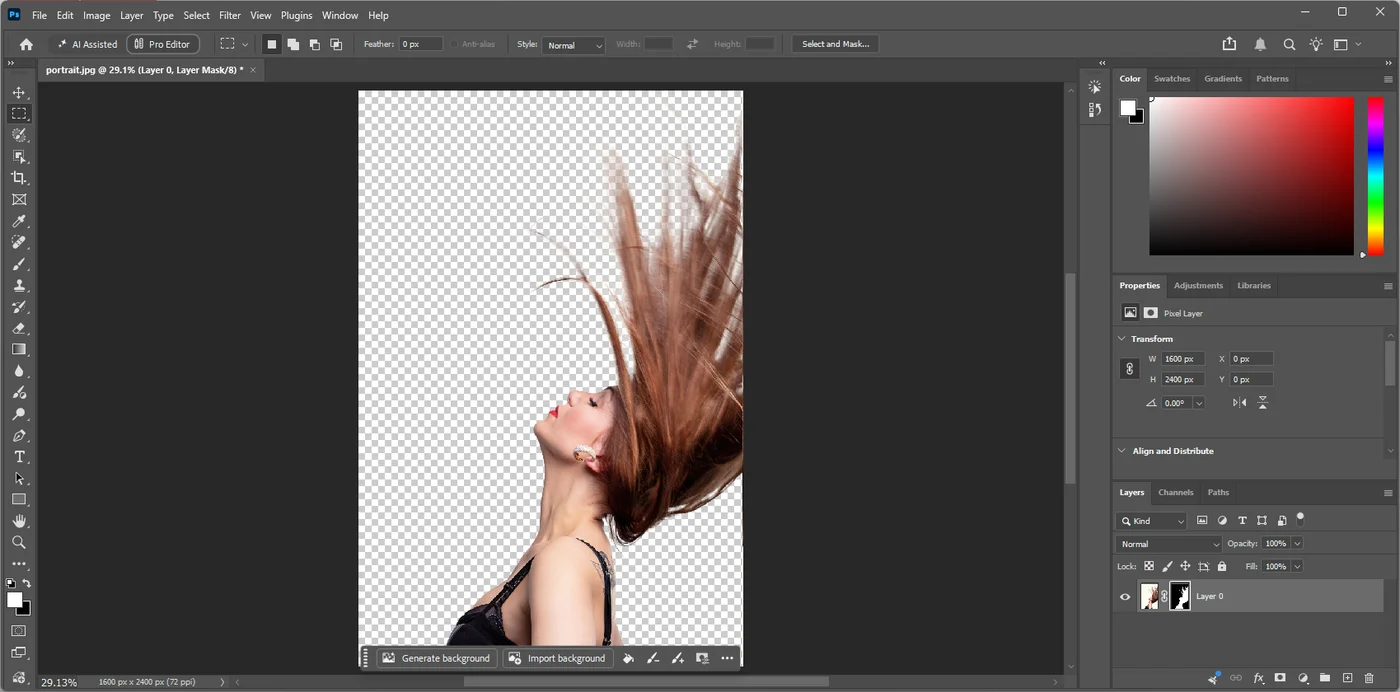Select the Move tool

click(19, 92)
